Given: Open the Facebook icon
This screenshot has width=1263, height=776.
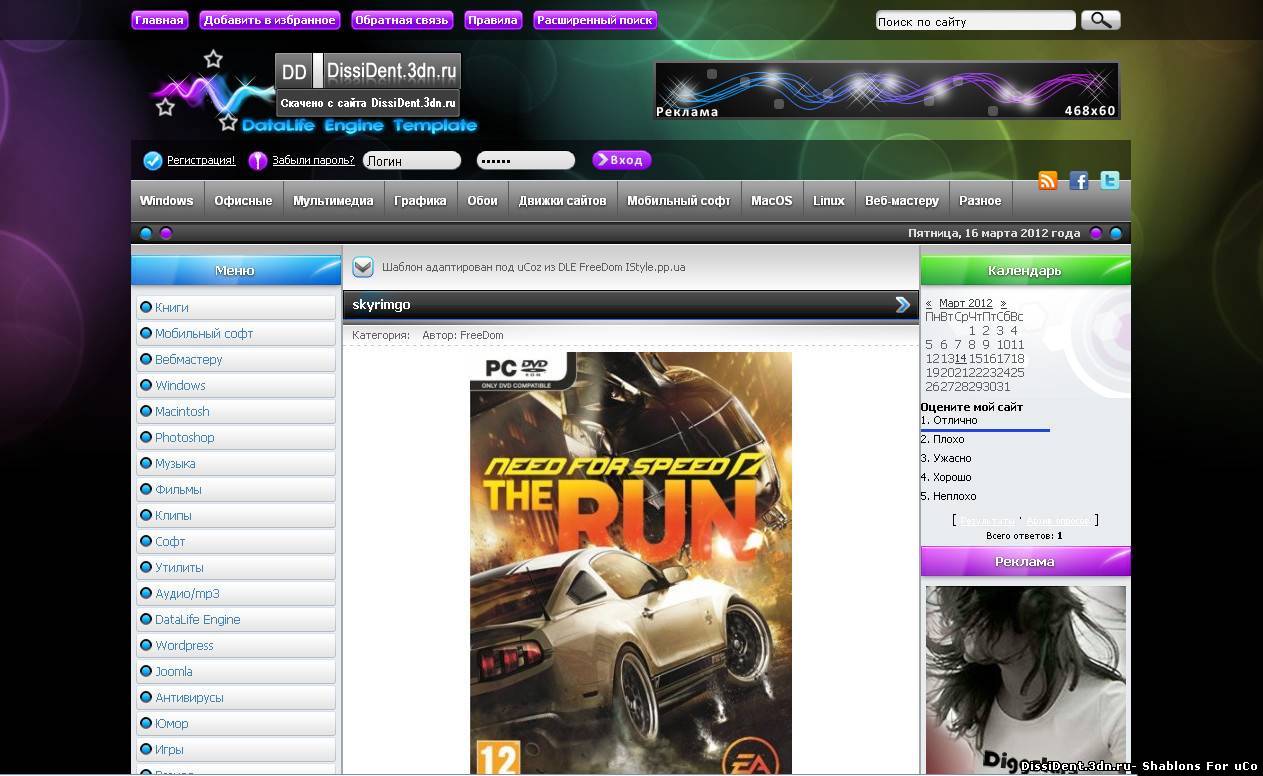Looking at the screenshot, I should click(x=1078, y=180).
